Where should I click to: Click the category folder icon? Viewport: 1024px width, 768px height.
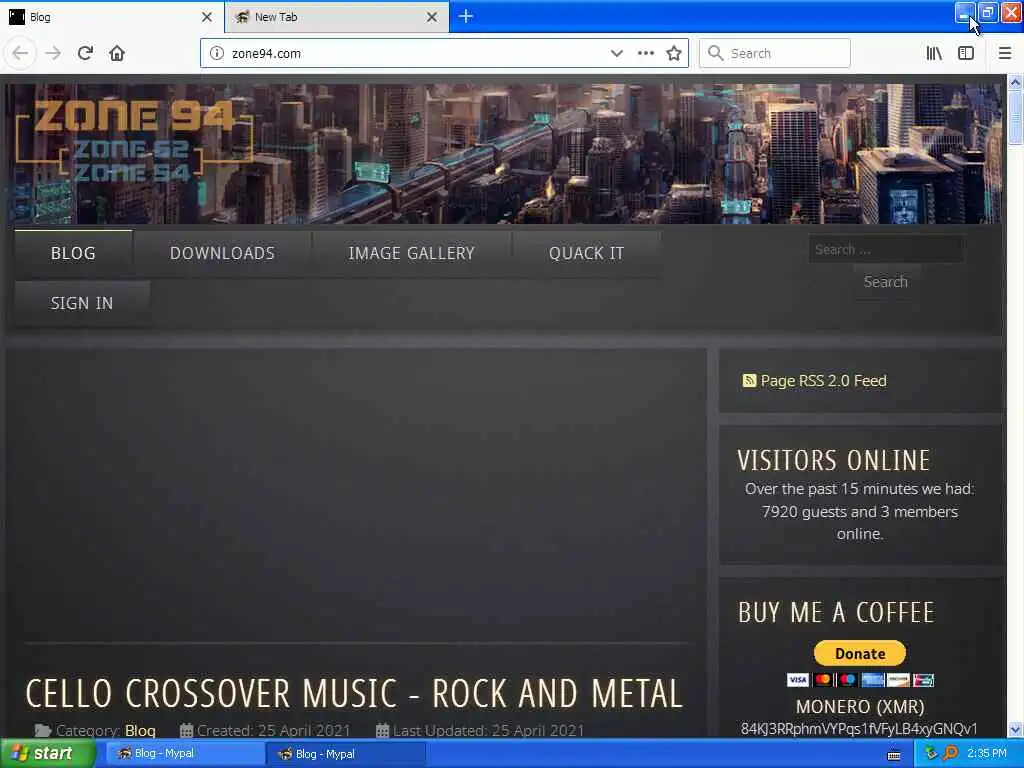tap(43, 730)
